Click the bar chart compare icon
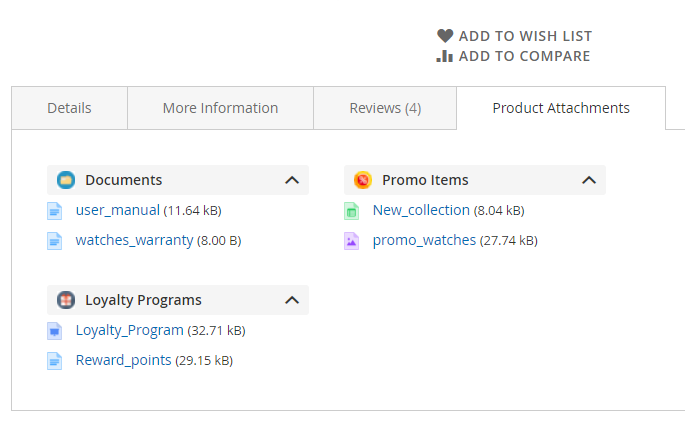 [x=445, y=56]
